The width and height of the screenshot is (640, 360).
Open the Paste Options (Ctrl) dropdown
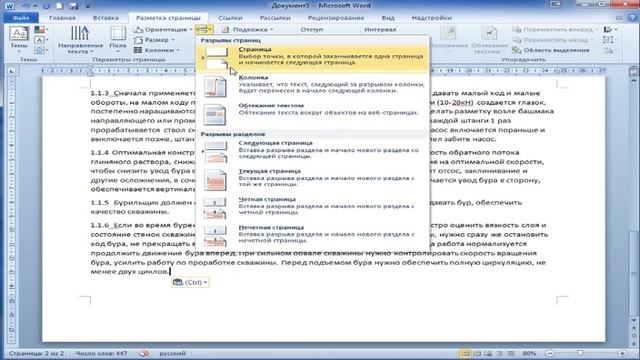point(190,282)
